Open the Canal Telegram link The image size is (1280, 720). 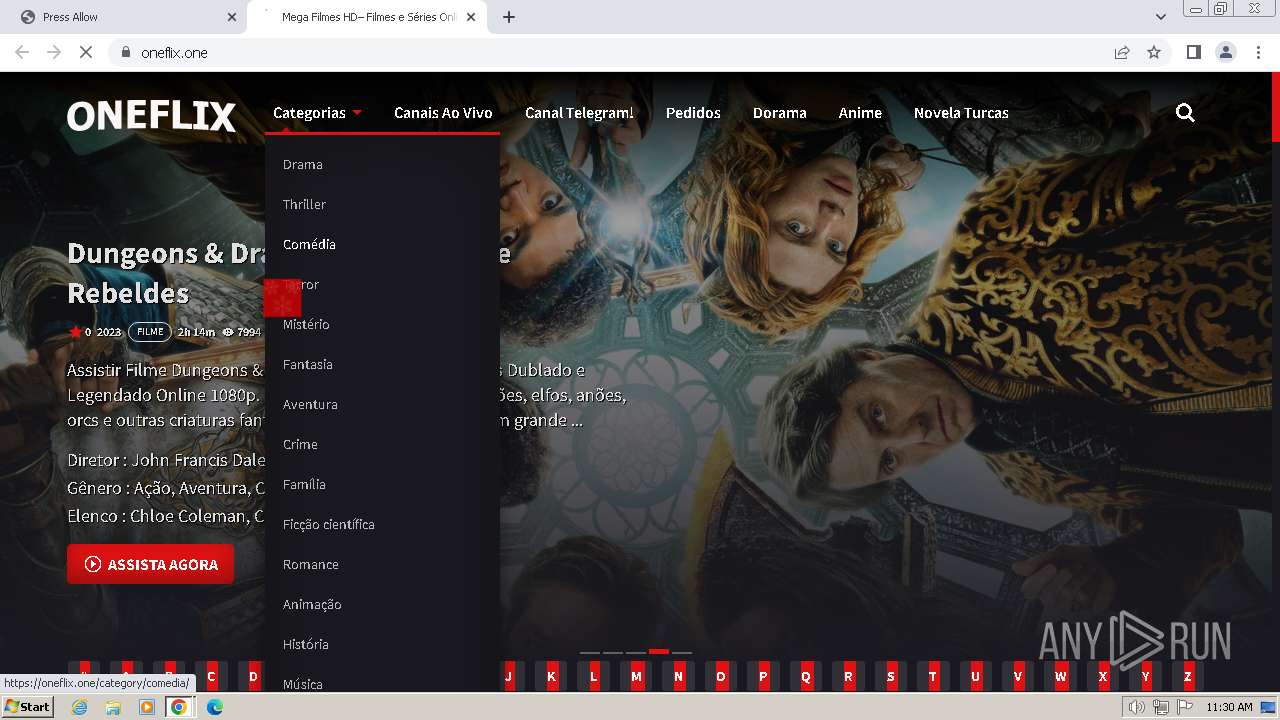[x=579, y=113]
